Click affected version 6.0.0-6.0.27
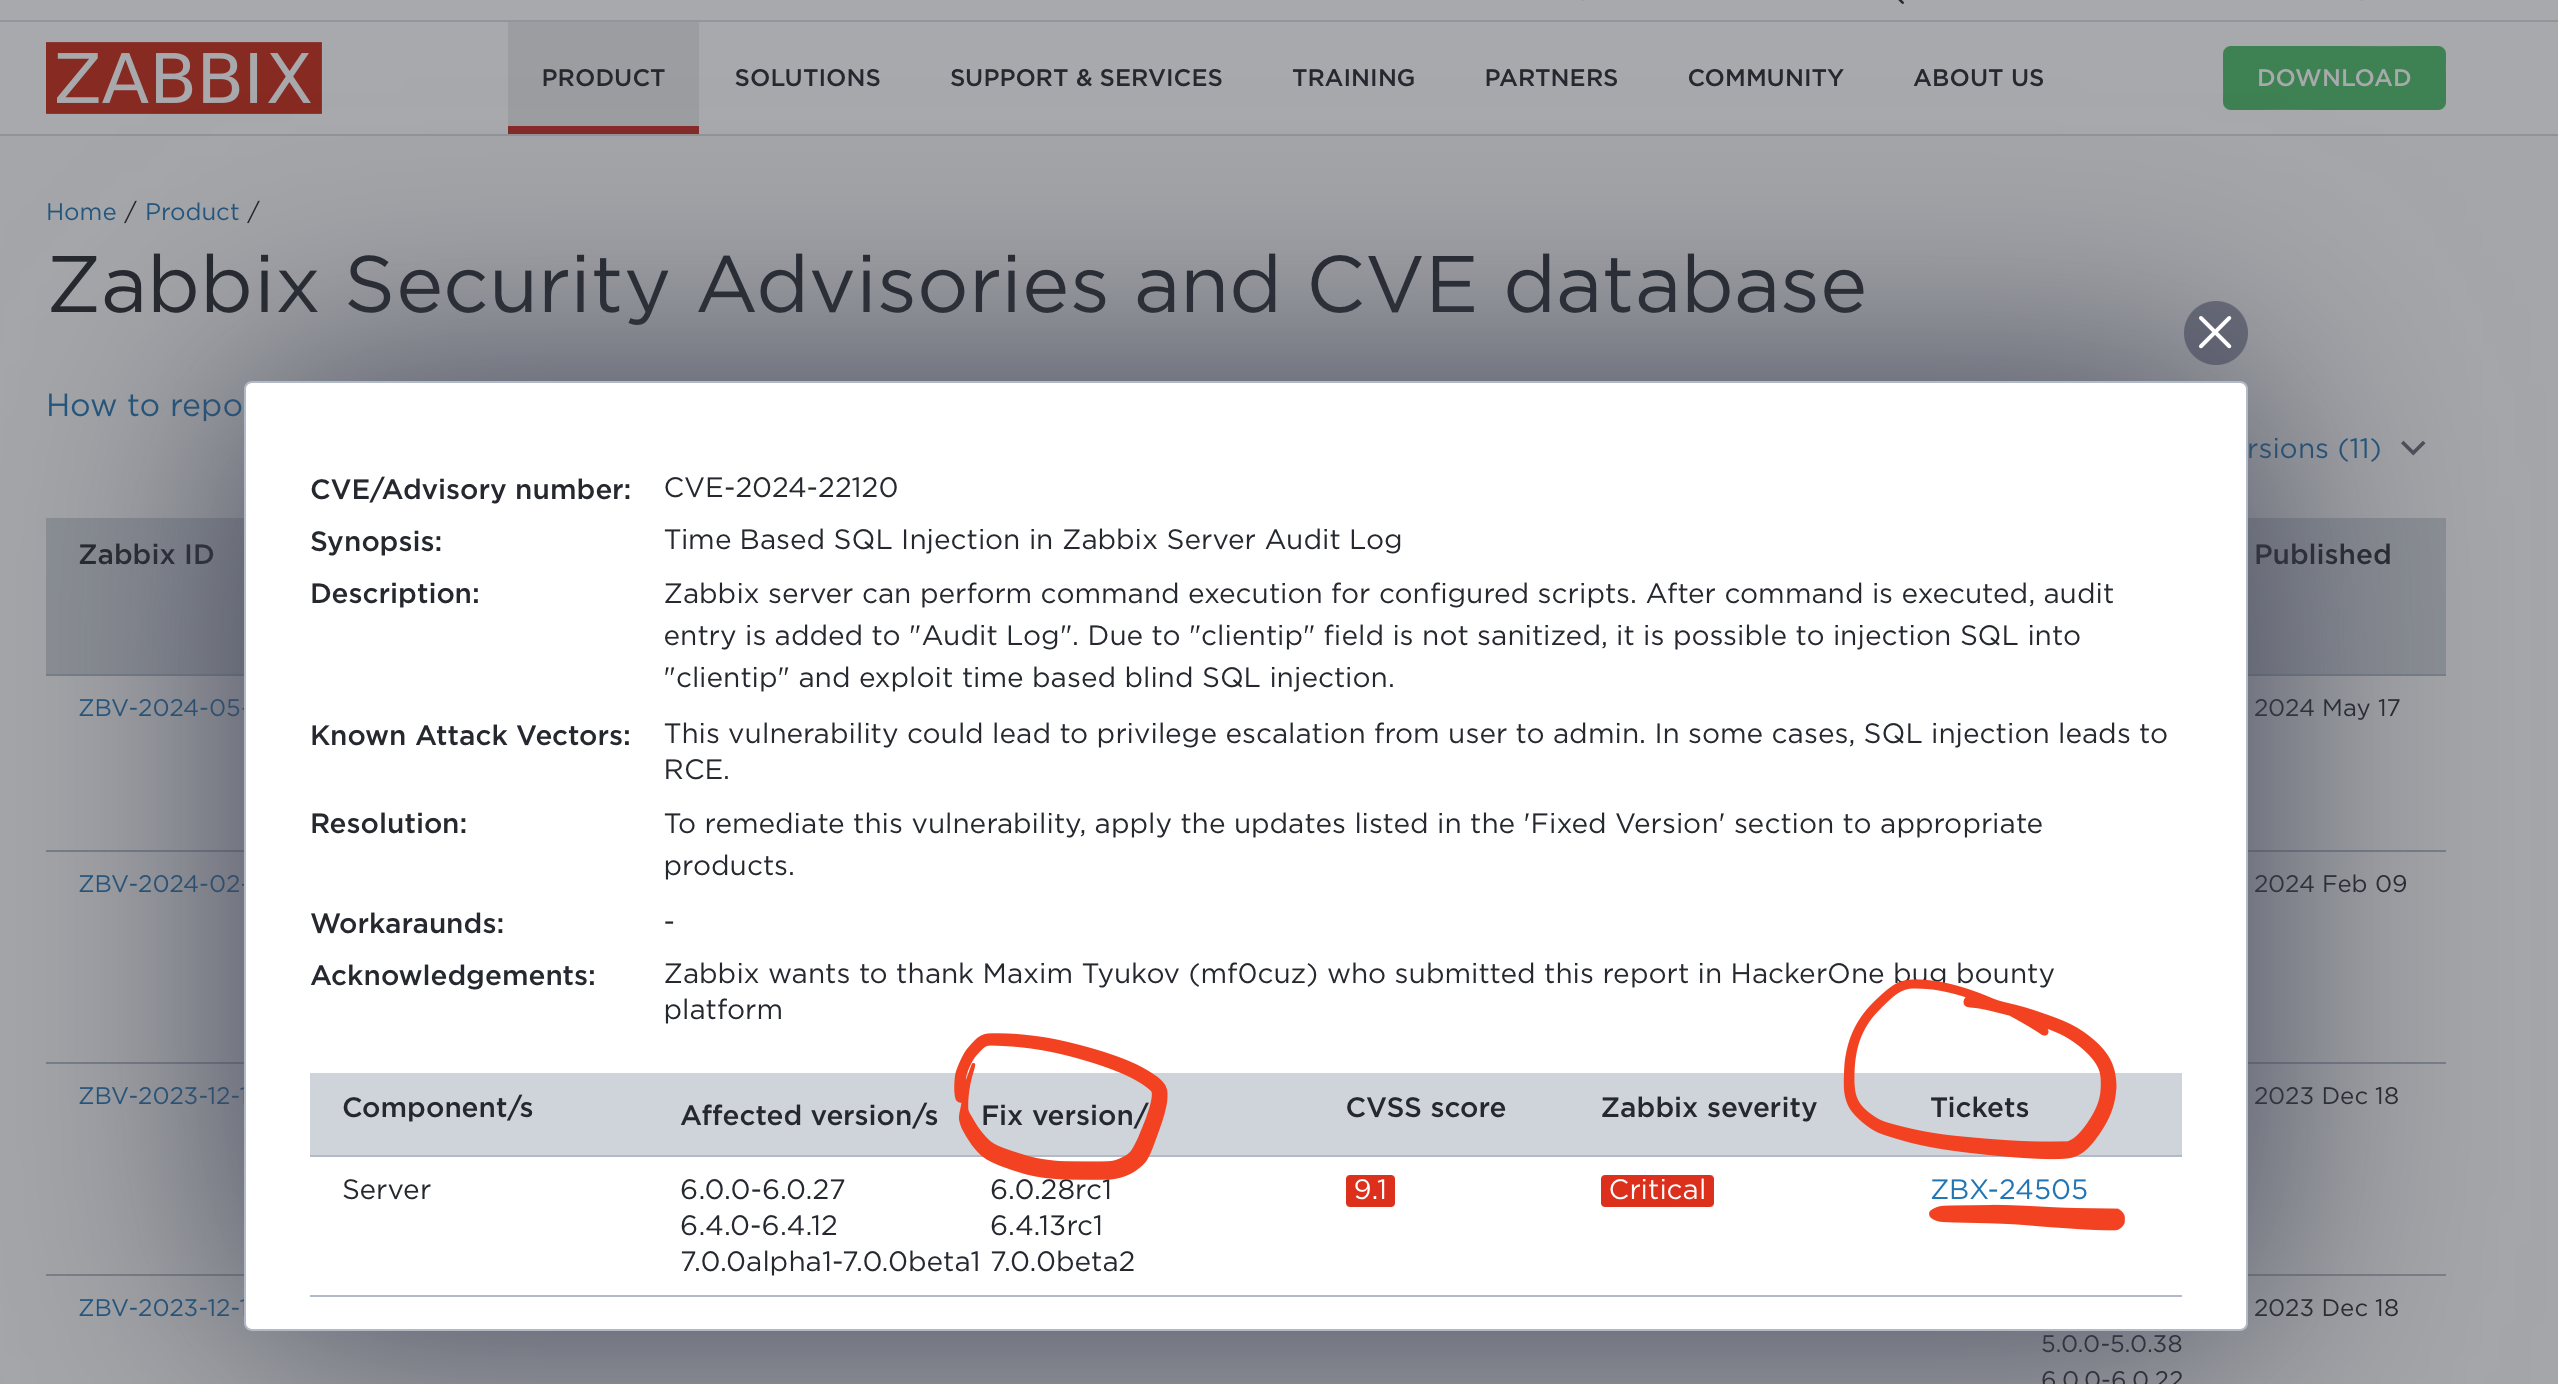2558x1384 pixels. (762, 1189)
